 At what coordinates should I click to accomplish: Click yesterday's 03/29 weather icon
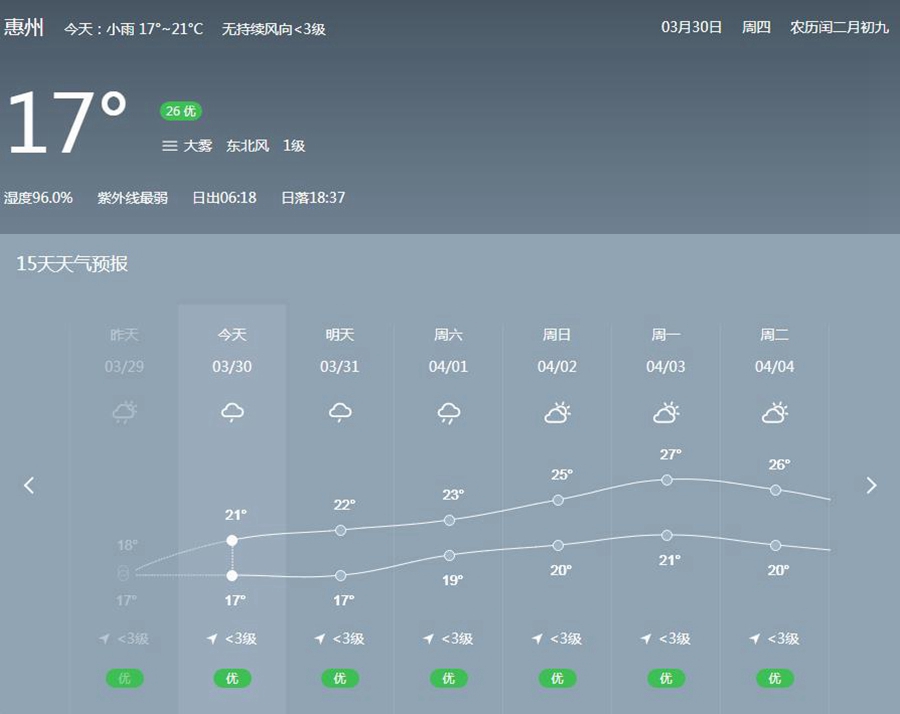pos(124,412)
